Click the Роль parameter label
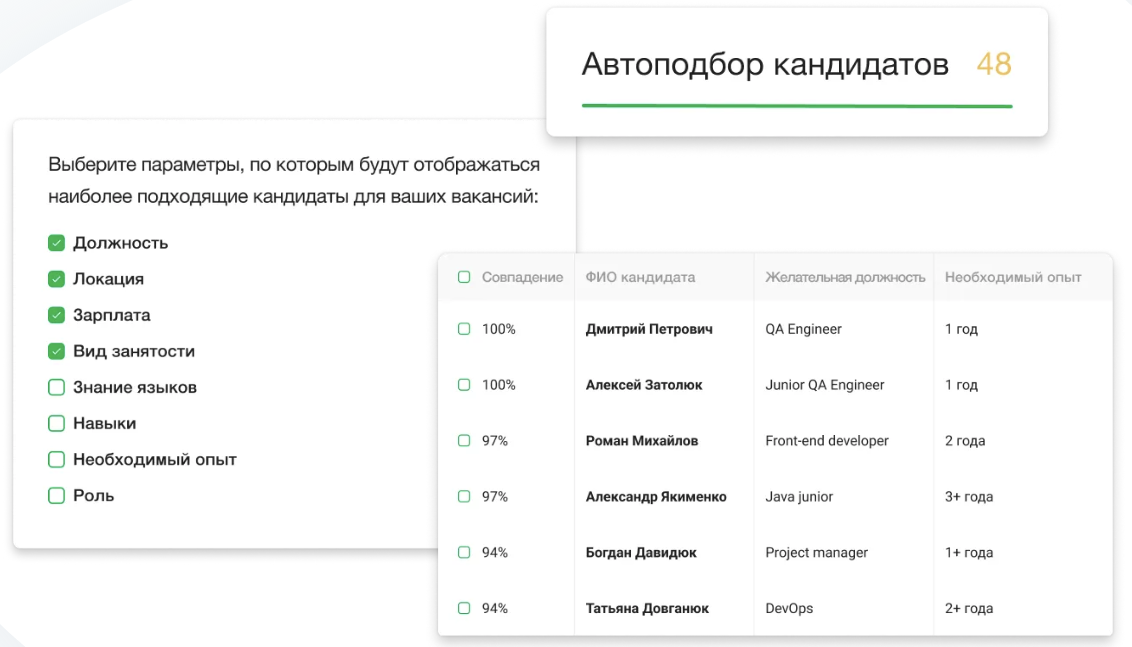The width and height of the screenshot is (1132, 647). click(94, 495)
